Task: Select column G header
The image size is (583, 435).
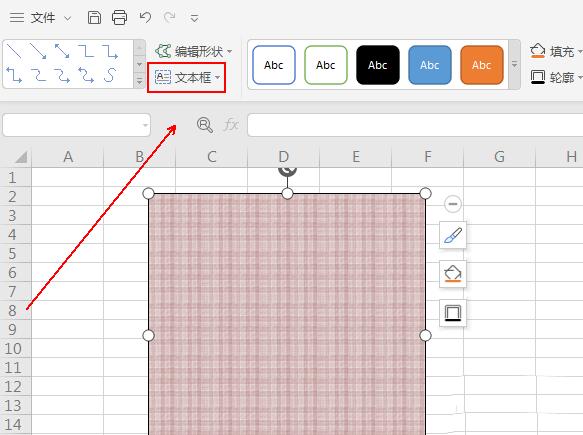Action: click(499, 157)
